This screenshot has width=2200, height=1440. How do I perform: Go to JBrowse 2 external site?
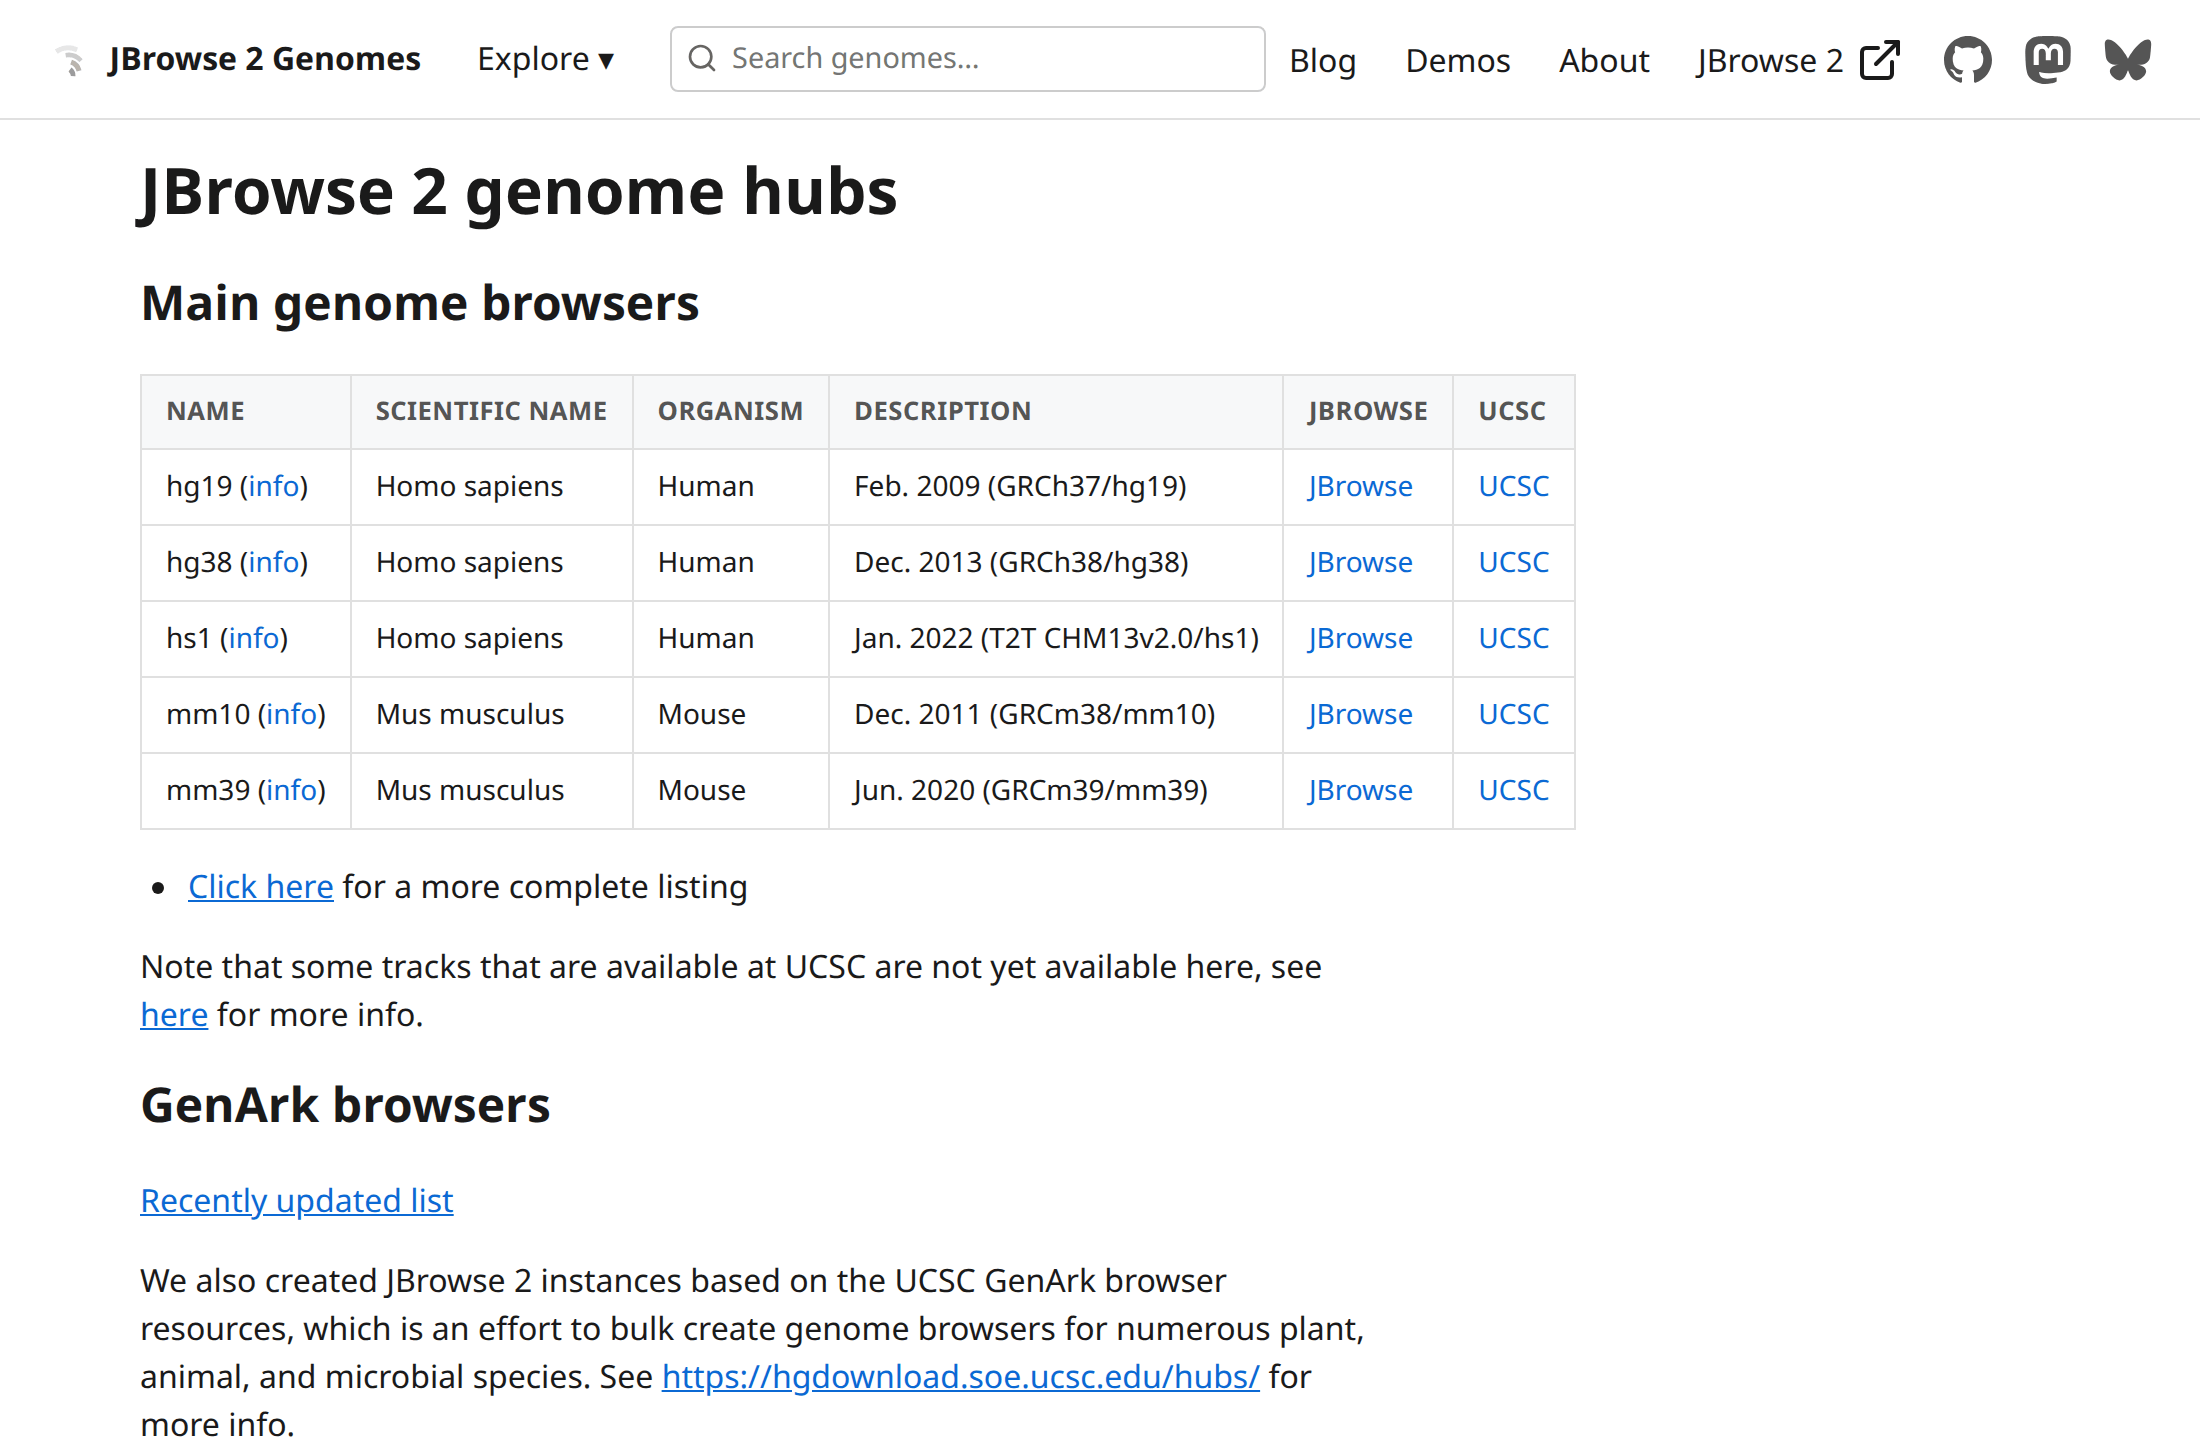(1798, 60)
